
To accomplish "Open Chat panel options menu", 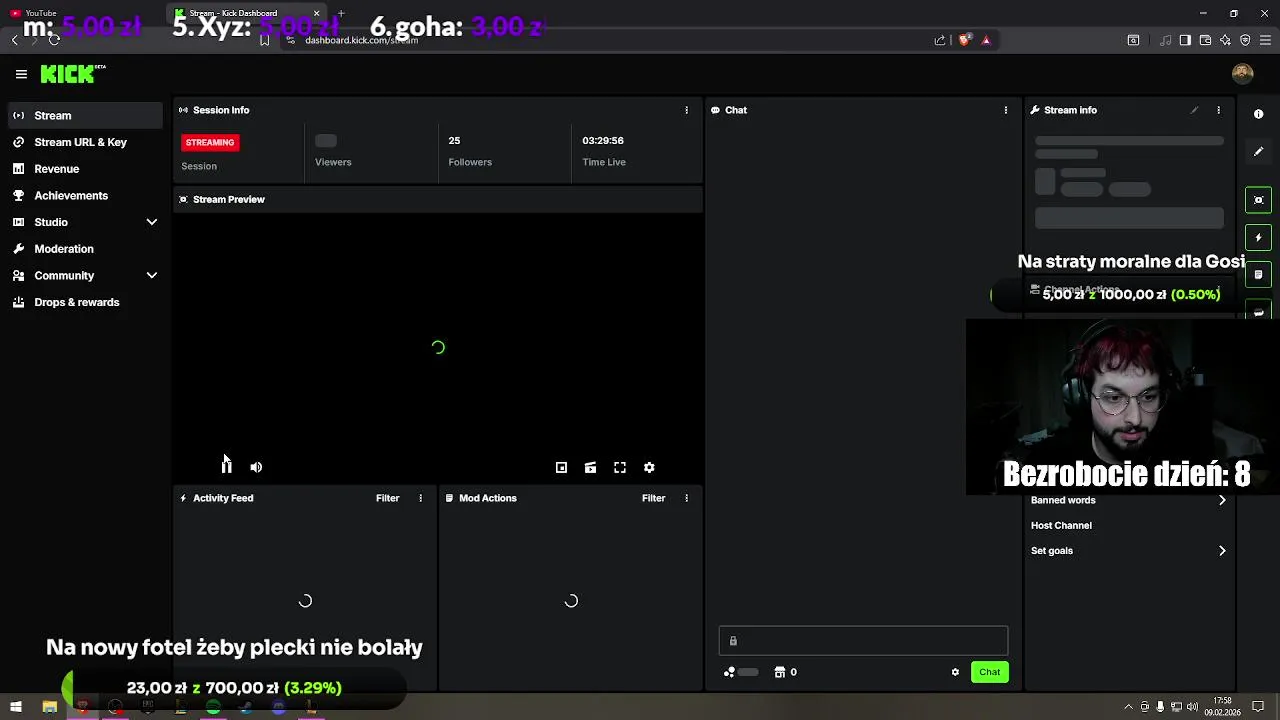I will (1006, 110).
